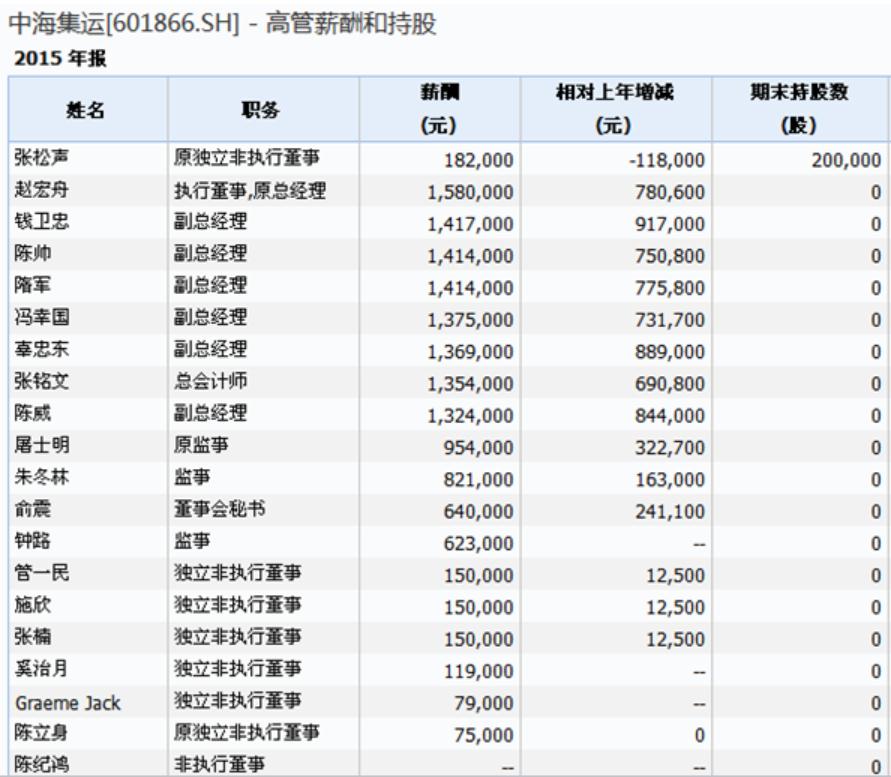
Task: Select salary value 1,375,000
Action: (x=470, y=320)
